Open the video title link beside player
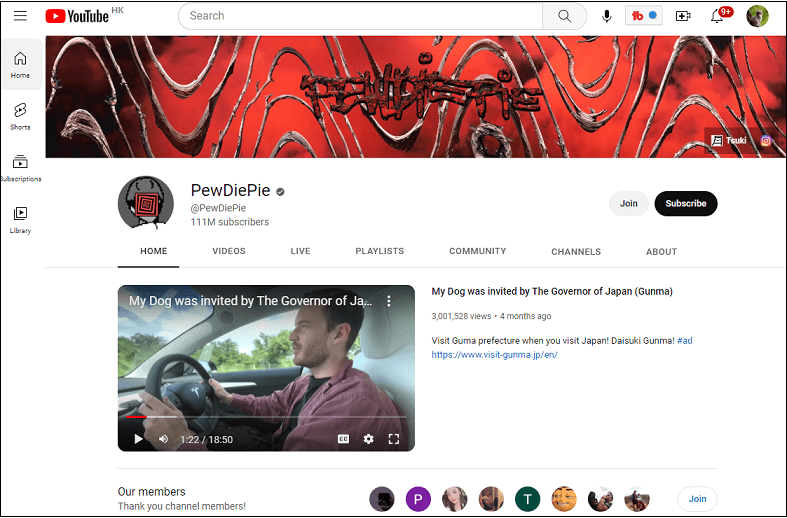 click(552, 291)
